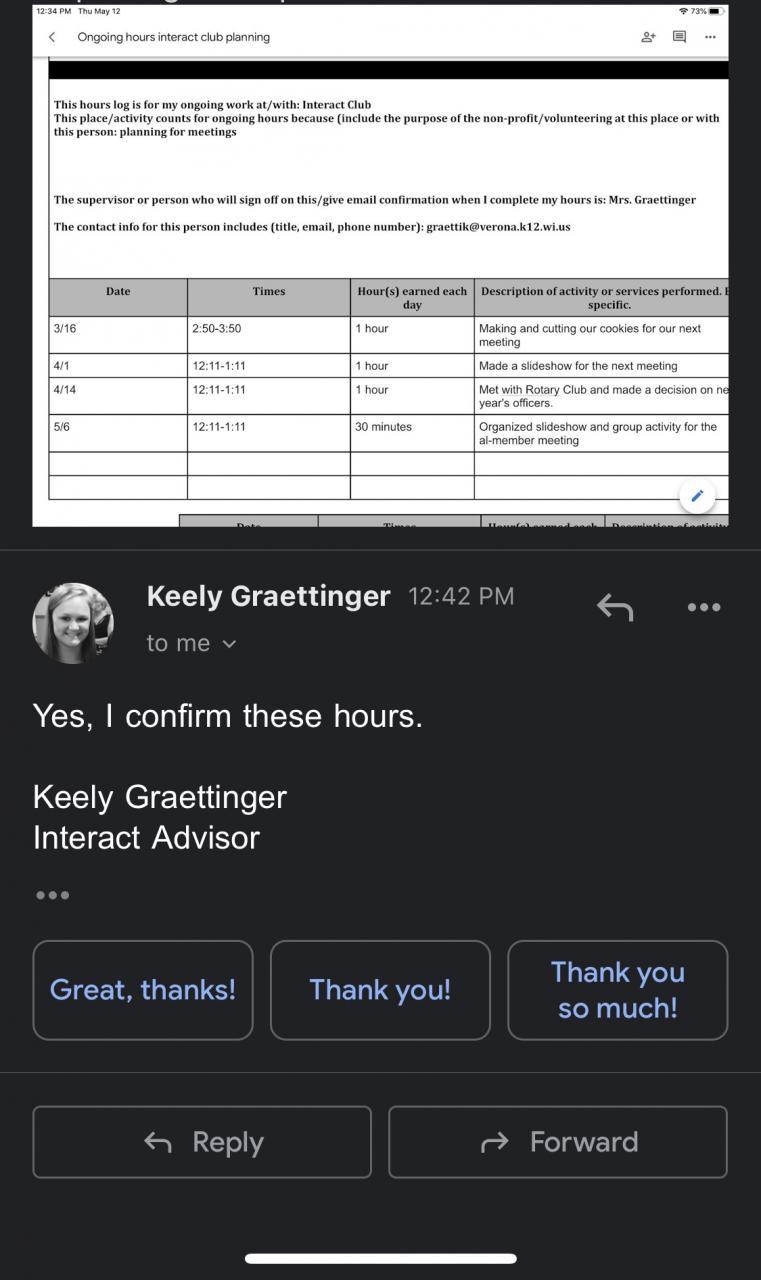Choose 'Thank you so much!' smart reply
Viewport: 761px width, 1280px height.
click(617, 990)
